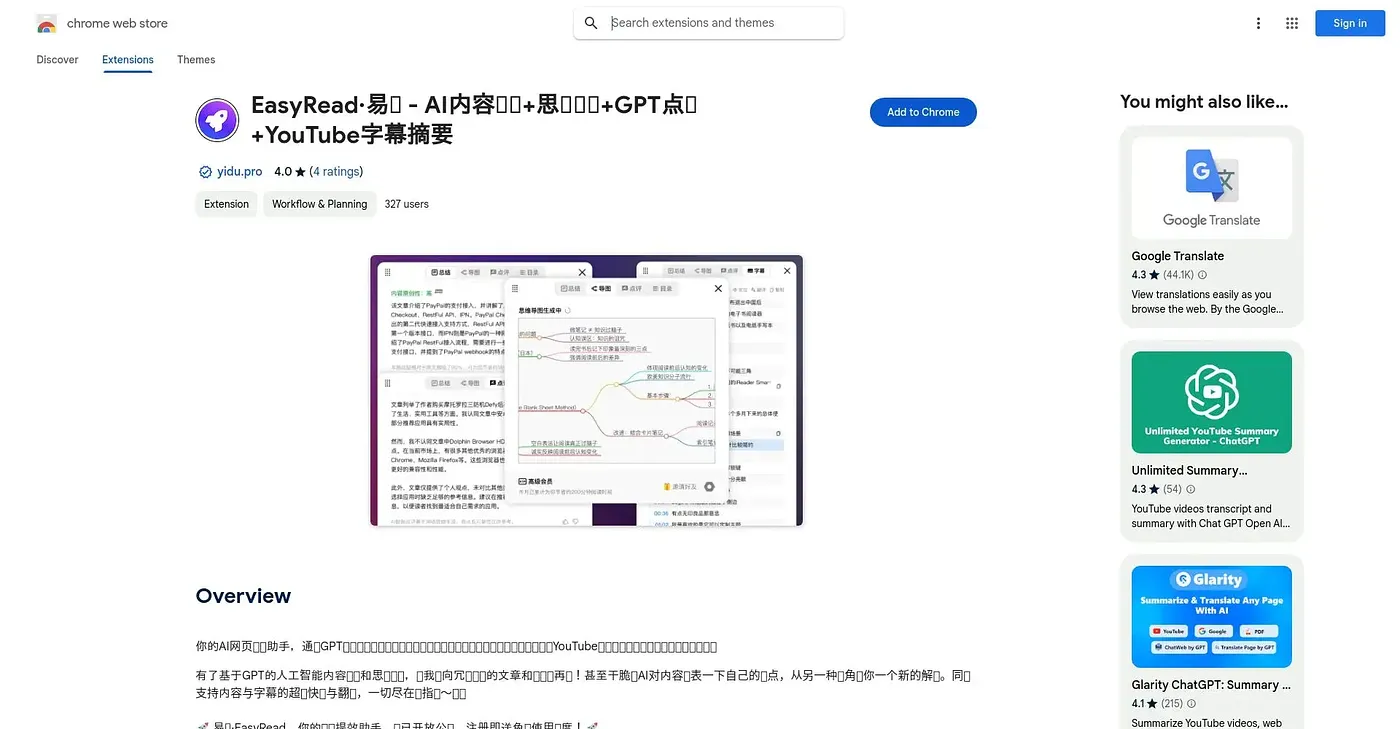
Task: Click the EasyRead purple rocket extension icon
Action: click(x=217, y=120)
